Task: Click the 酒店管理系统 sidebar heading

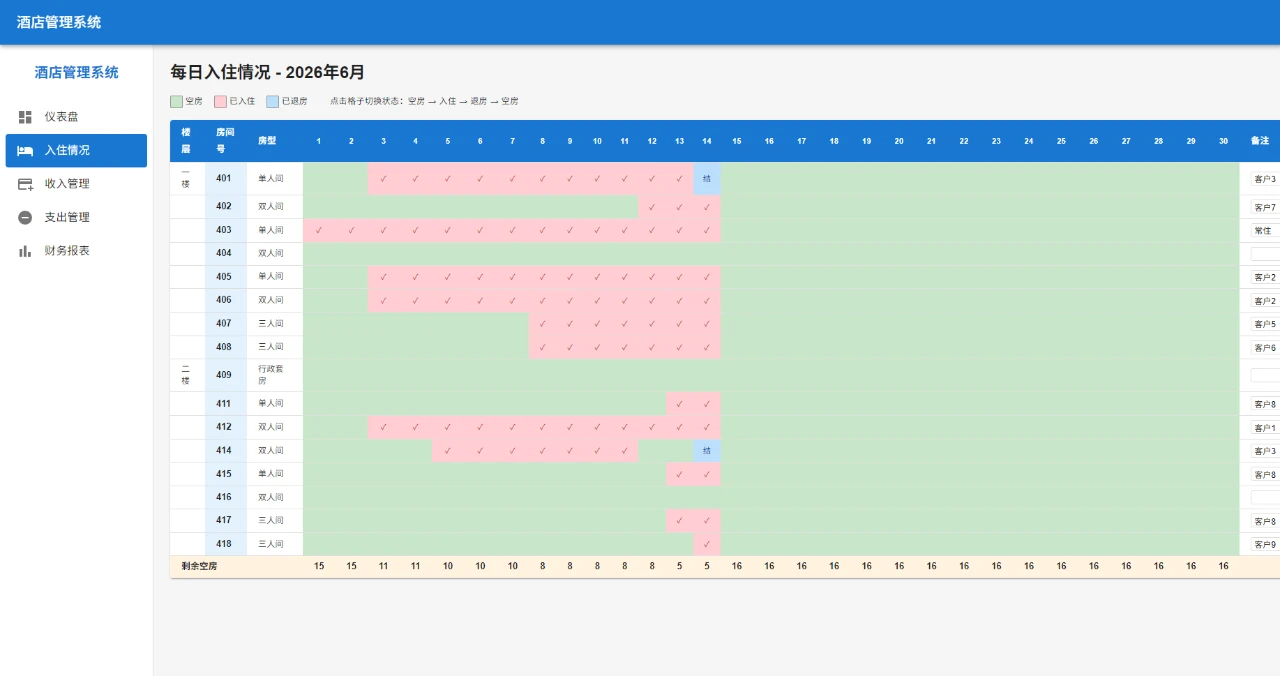Action: 77,72
